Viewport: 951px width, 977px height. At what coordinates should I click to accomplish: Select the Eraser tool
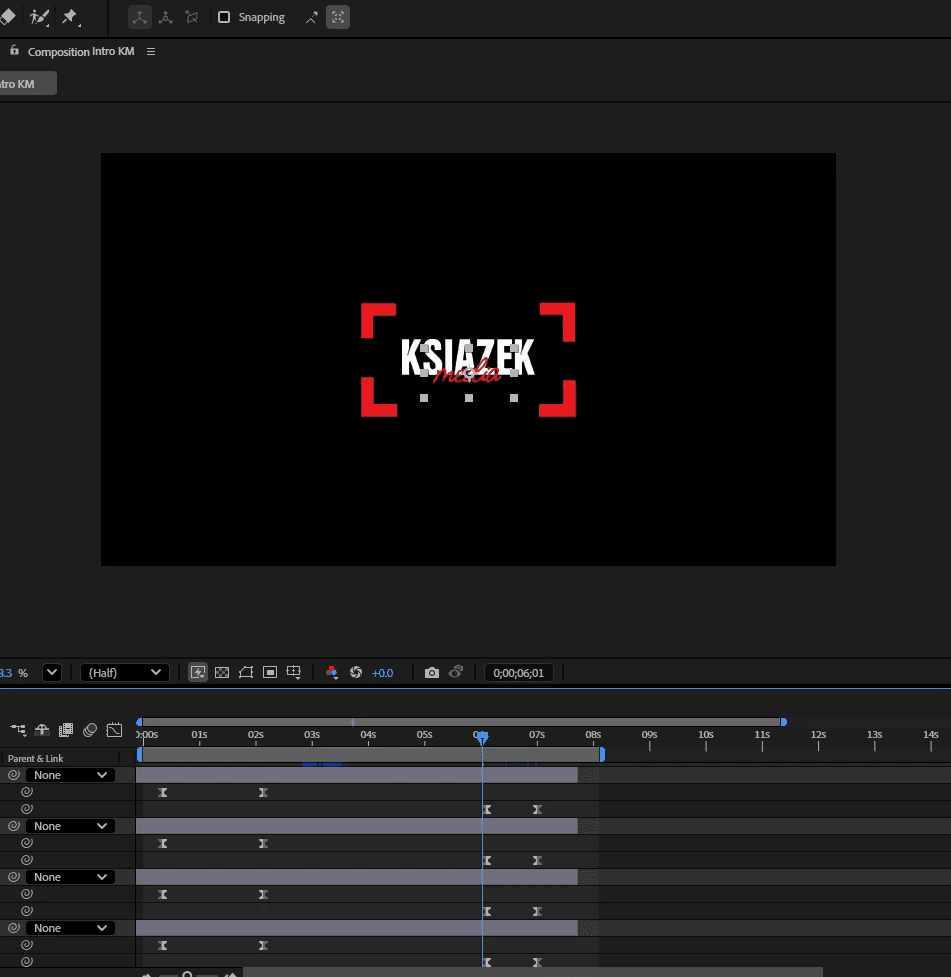tap(7, 17)
